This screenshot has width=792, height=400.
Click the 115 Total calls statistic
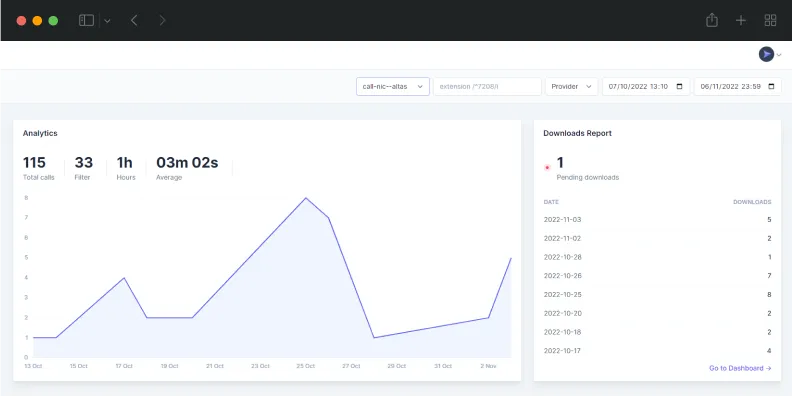[x=38, y=167]
